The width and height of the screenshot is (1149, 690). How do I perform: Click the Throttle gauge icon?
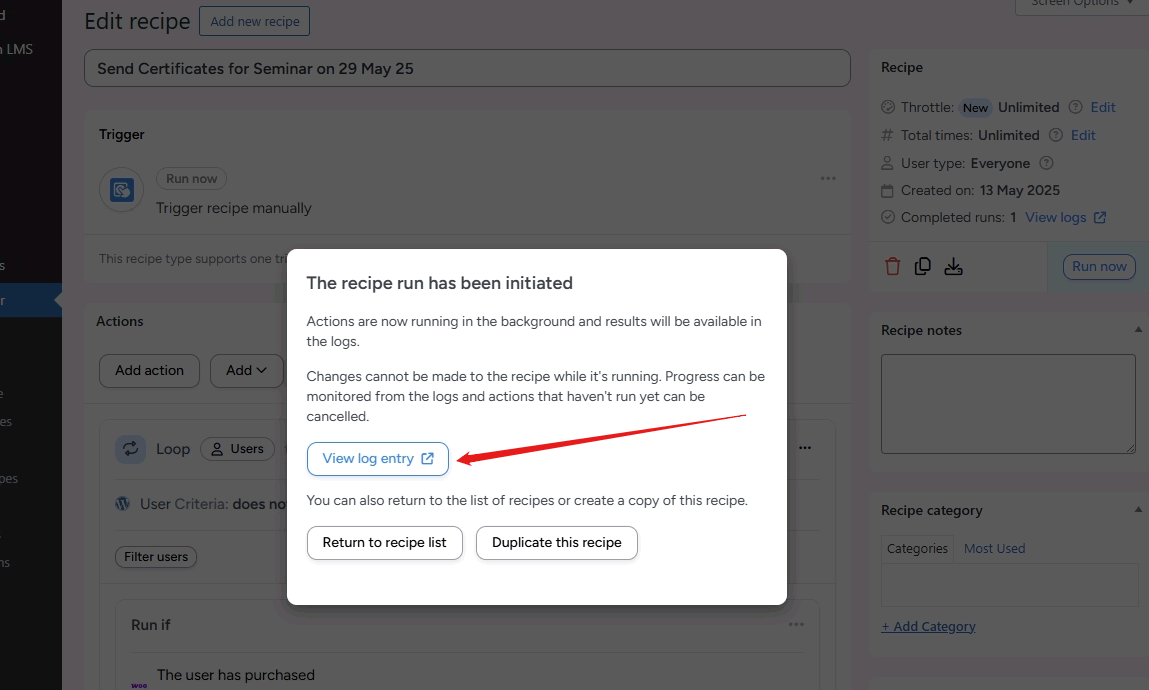(x=887, y=107)
